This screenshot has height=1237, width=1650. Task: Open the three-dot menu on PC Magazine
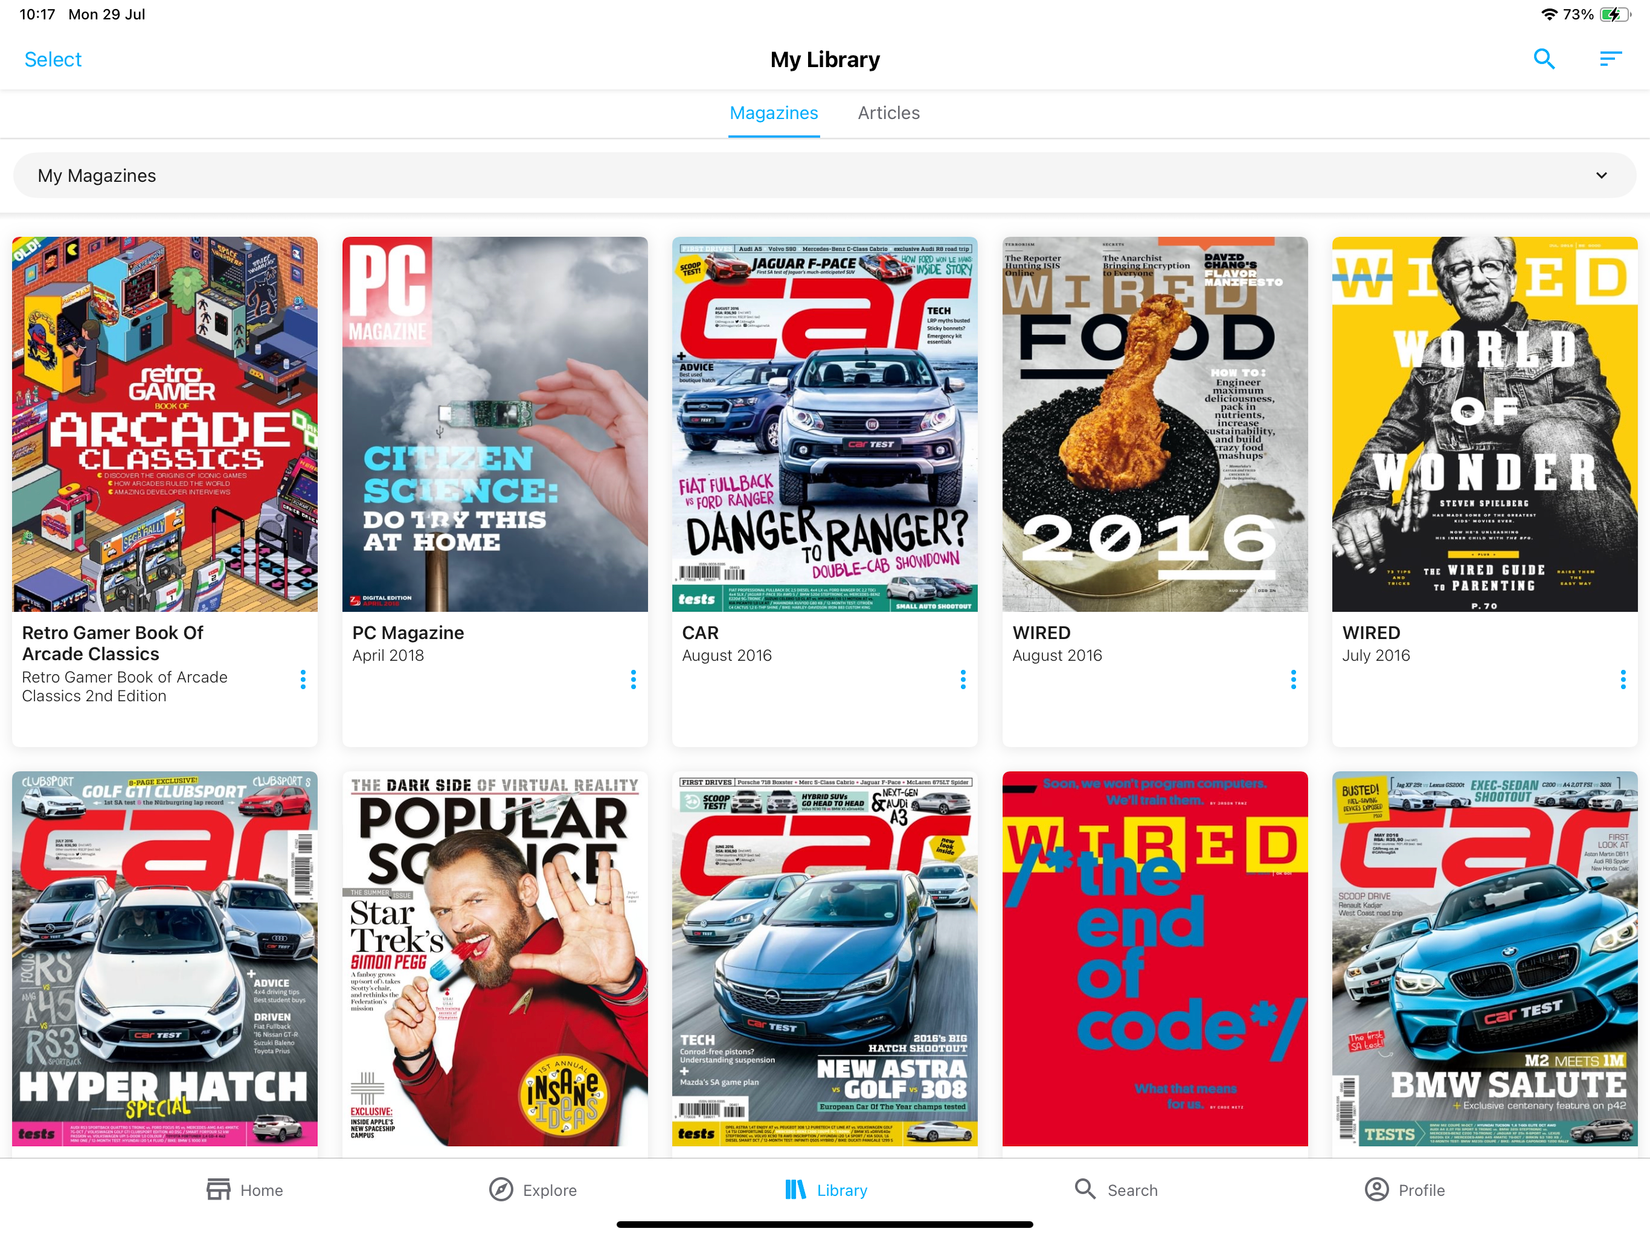tap(634, 680)
